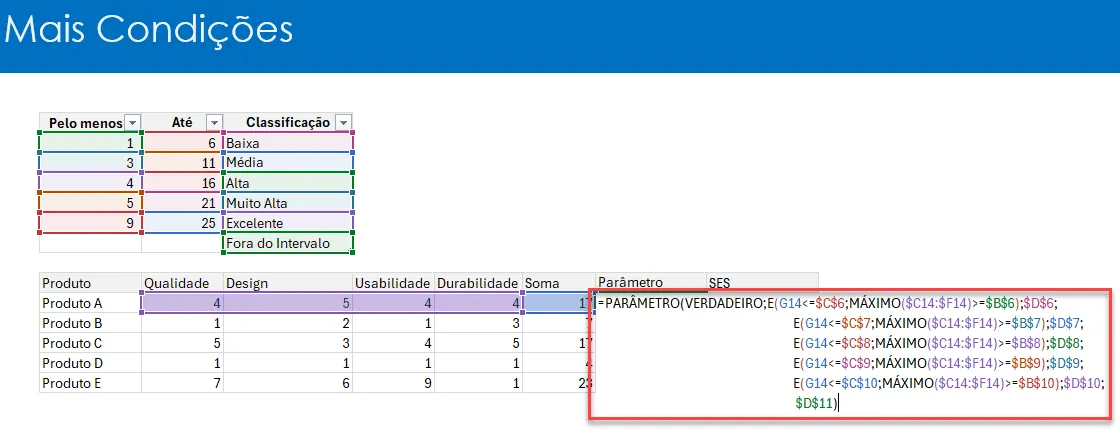The height and width of the screenshot is (433, 1120).
Task: Select the Soma column header
Action: pyautogui.click(x=559, y=283)
